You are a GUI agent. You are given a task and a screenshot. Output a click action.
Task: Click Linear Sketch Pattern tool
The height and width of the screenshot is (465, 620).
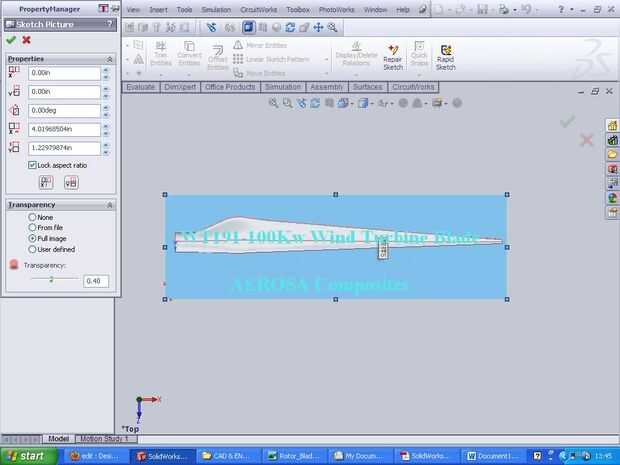(x=271, y=59)
